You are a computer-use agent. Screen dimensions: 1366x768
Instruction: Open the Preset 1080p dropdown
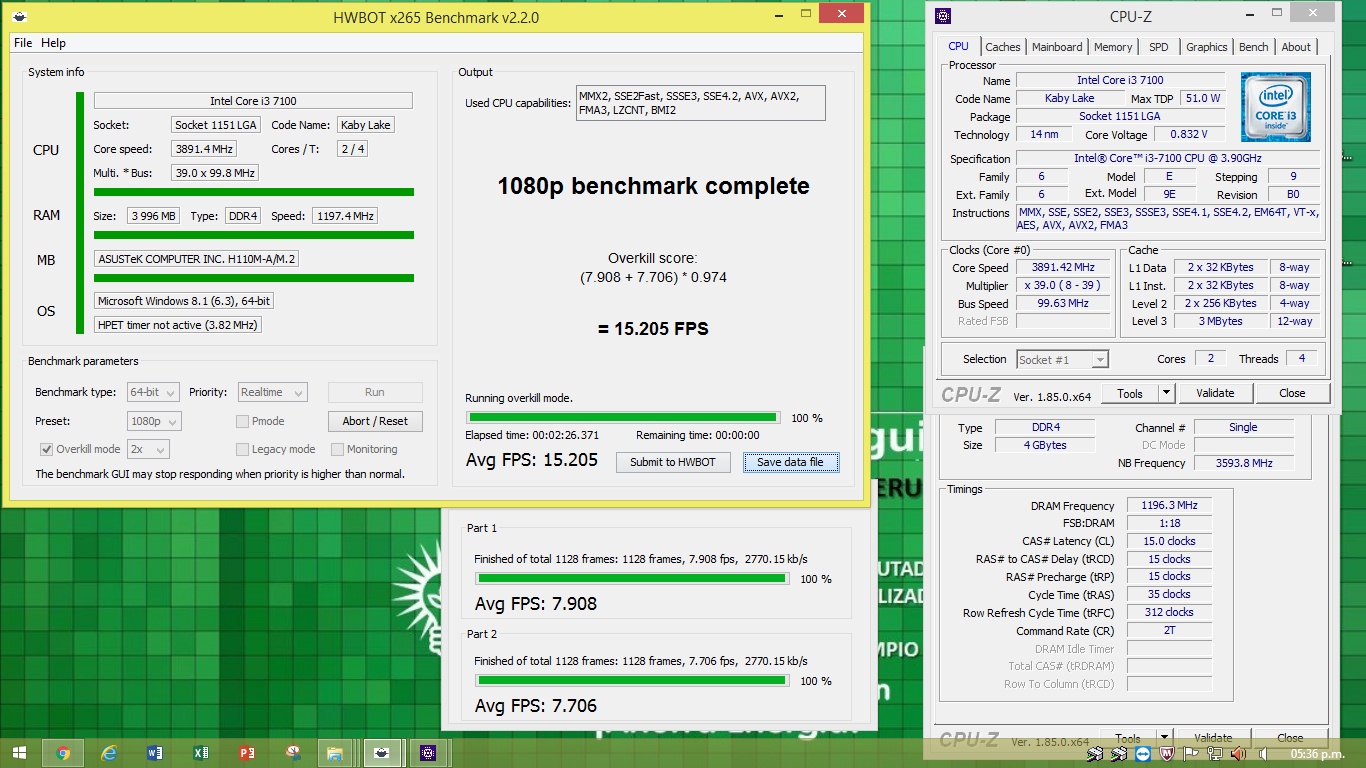coord(154,421)
